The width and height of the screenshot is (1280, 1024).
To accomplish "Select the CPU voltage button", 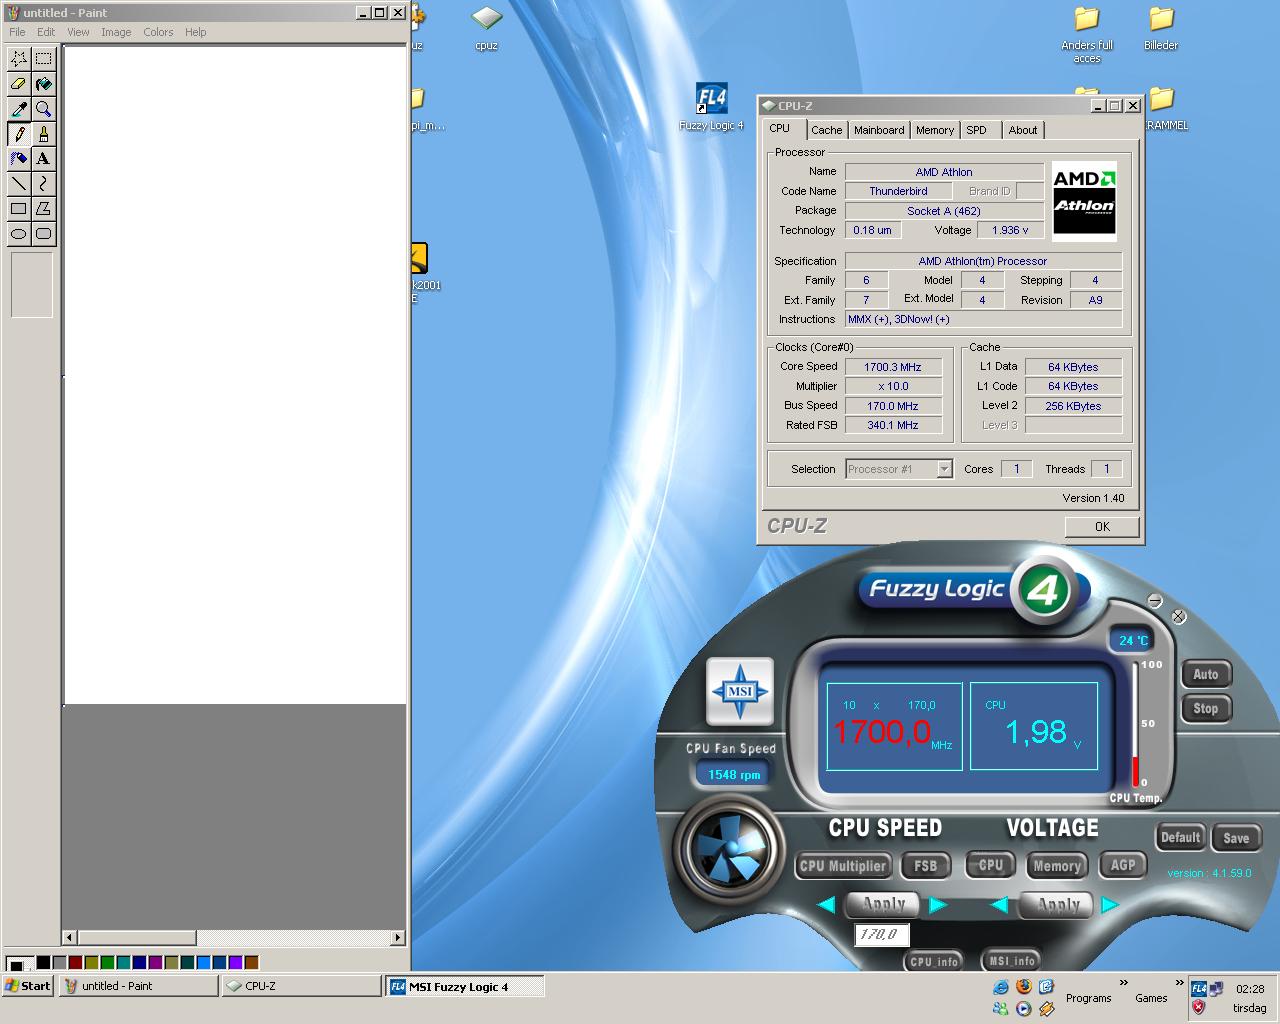I will 991,866.
